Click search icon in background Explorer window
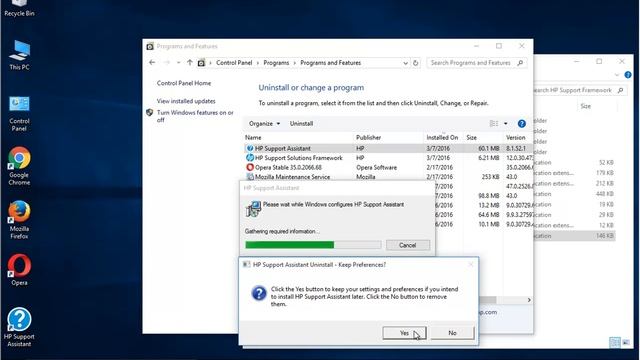The height and width of the screenshot is (360, 640). pos(620,90)
